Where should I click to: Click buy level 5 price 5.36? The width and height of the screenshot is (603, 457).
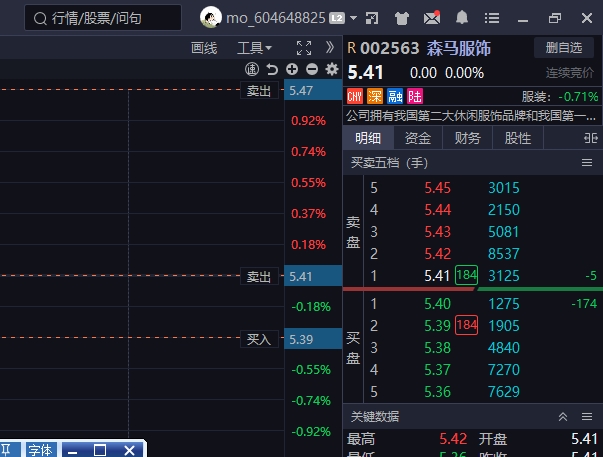pos(437,392)
